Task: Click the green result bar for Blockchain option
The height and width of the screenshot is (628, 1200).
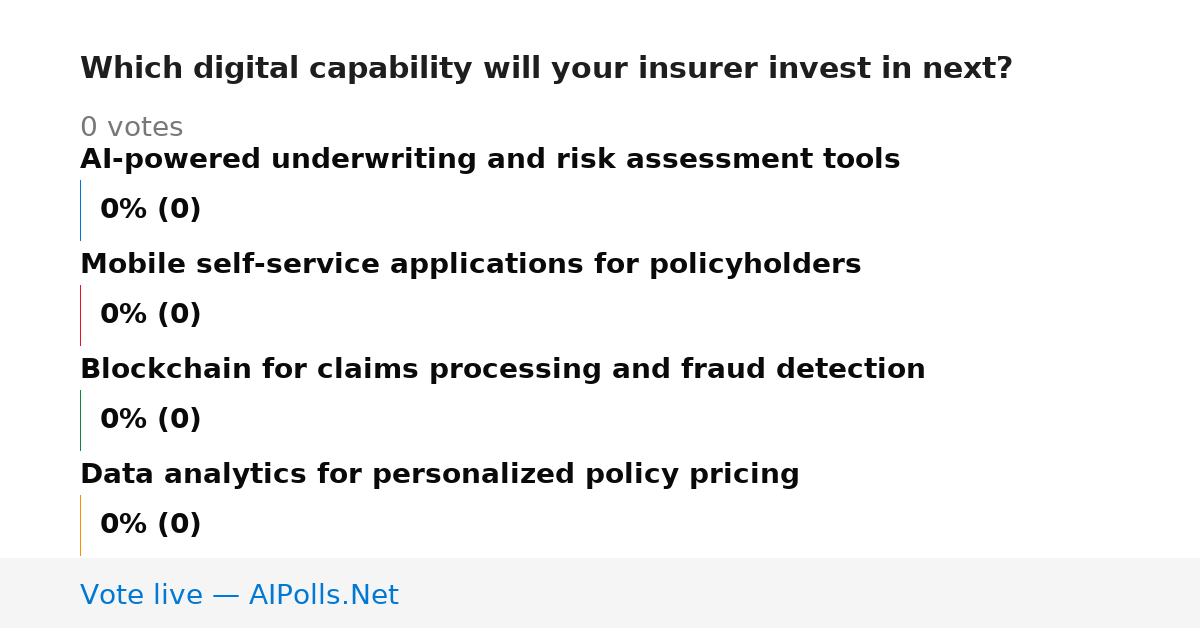Action: click(80, 420)
